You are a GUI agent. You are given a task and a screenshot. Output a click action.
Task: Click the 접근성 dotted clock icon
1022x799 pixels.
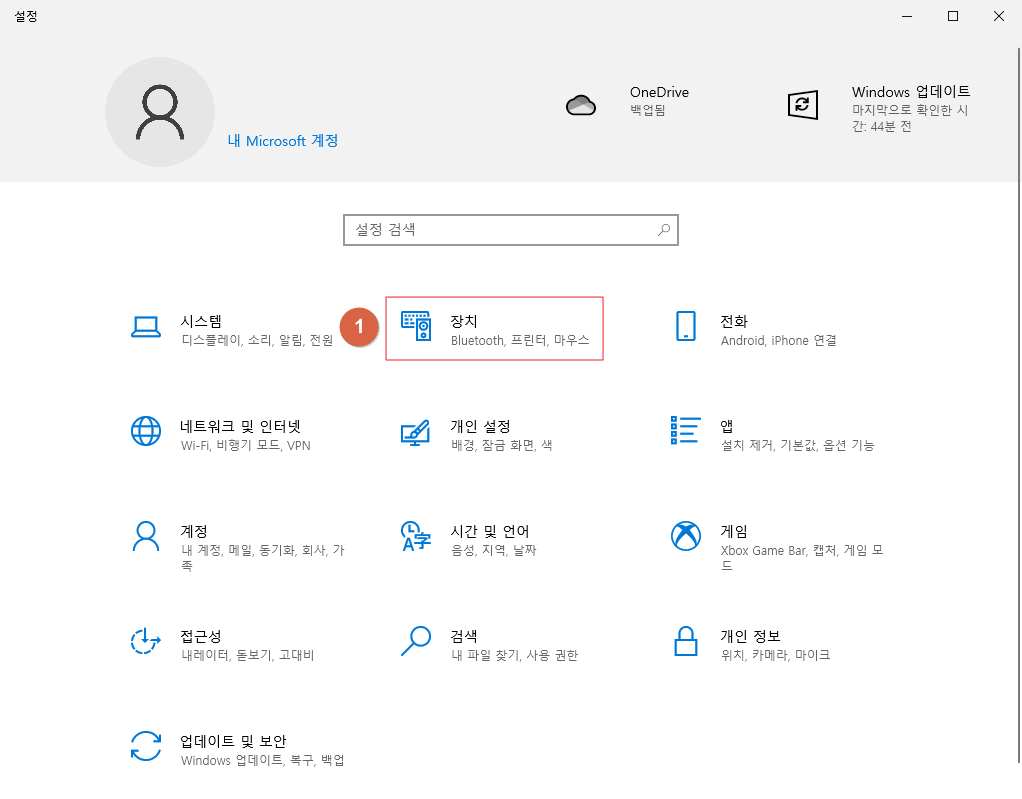tap(146, 641)
